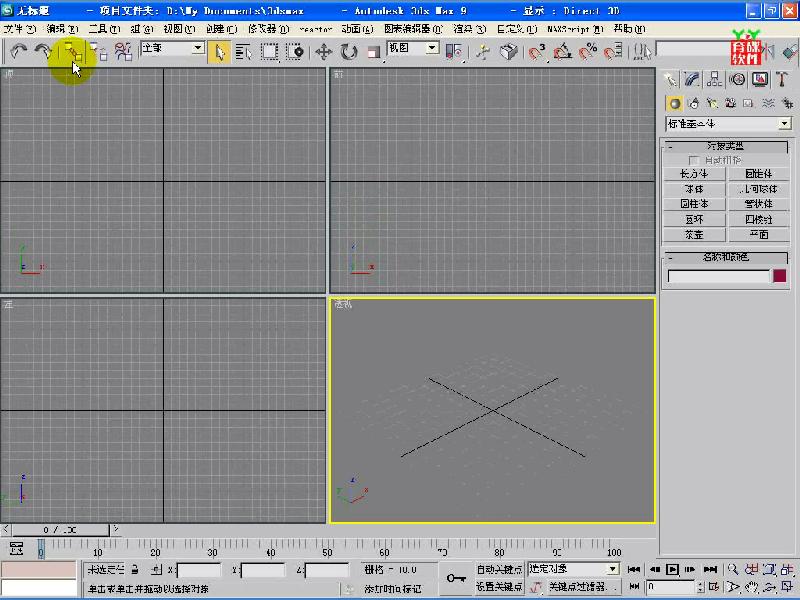Open the Time Configuration icon
The image size is (800, 600).
(x=714, y=587)
